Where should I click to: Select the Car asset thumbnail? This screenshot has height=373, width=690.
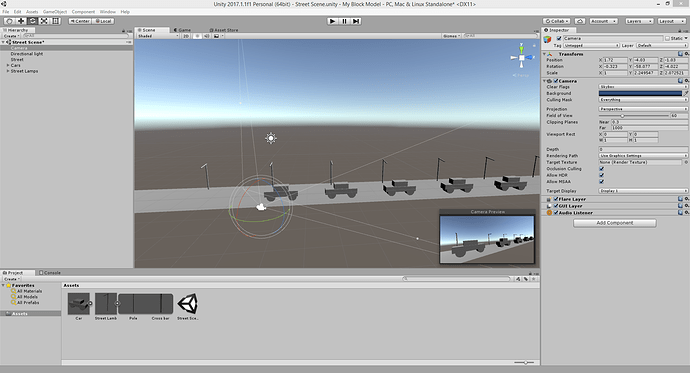coord(79,304)
